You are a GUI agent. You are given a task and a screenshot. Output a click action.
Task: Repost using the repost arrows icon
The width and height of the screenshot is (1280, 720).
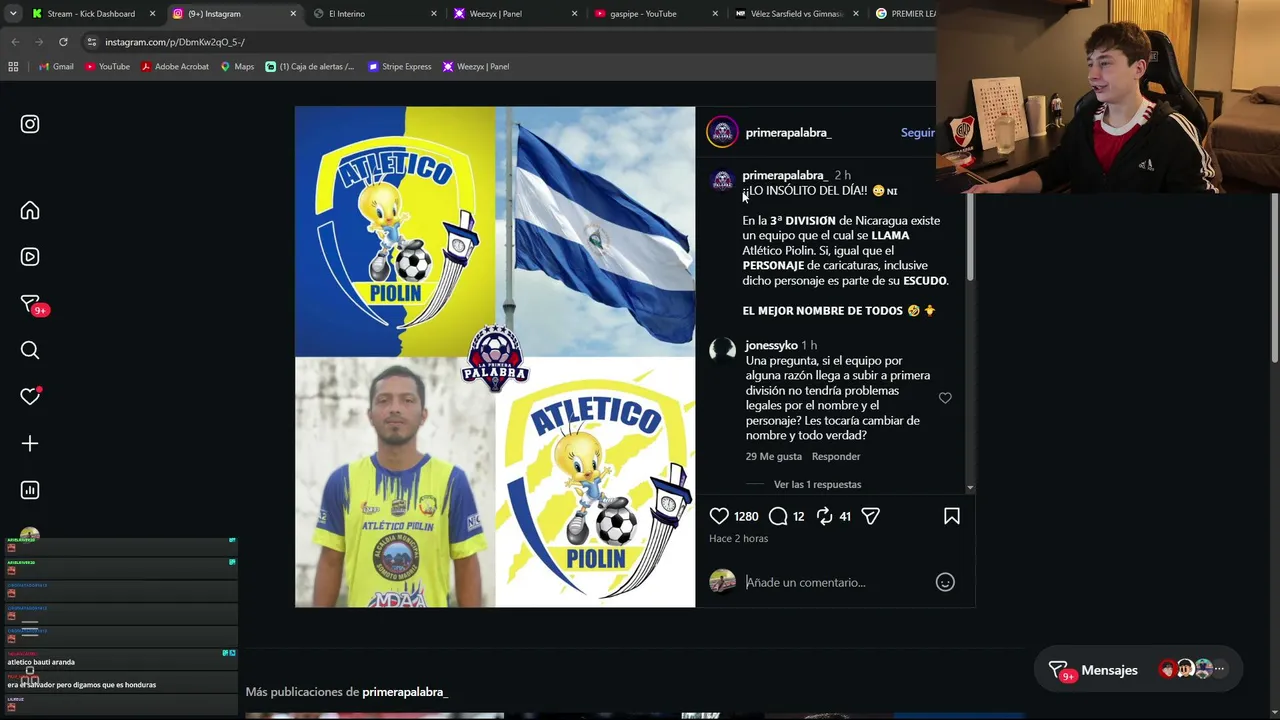(x=824, y=516)
